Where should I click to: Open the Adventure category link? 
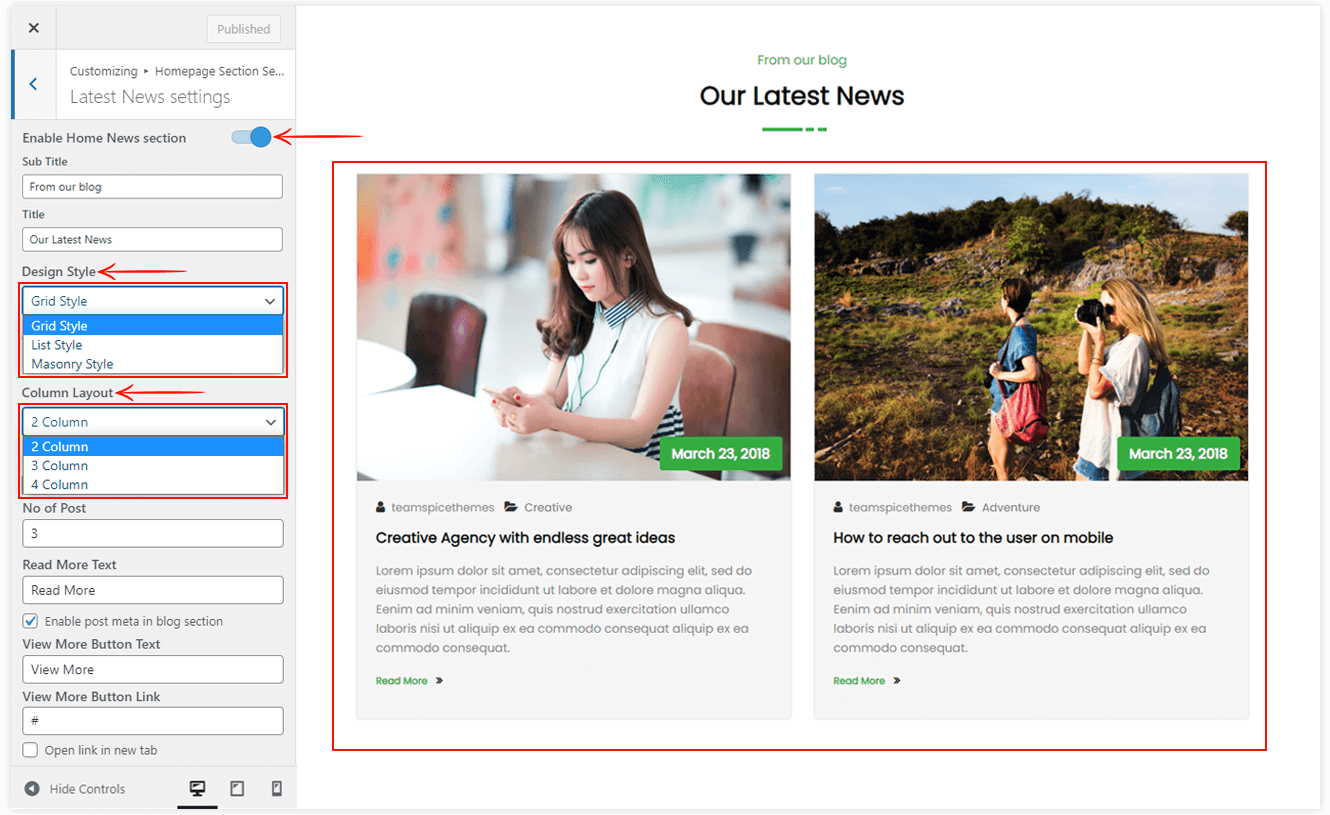point(1011,508)
